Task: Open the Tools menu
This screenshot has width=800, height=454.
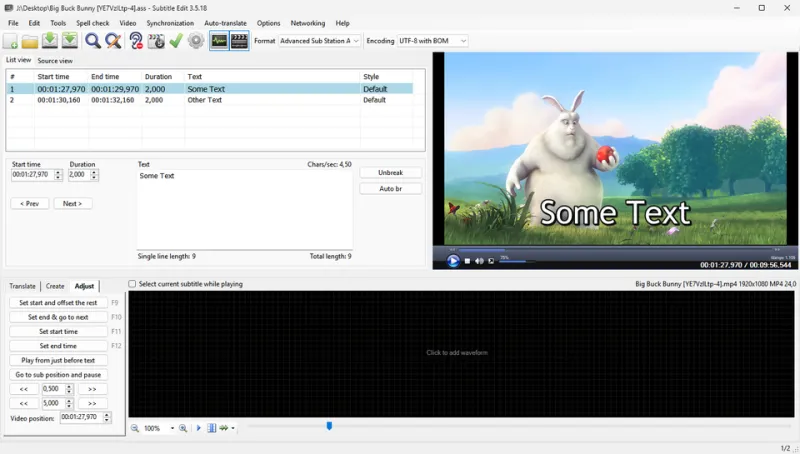Action: 58,23
